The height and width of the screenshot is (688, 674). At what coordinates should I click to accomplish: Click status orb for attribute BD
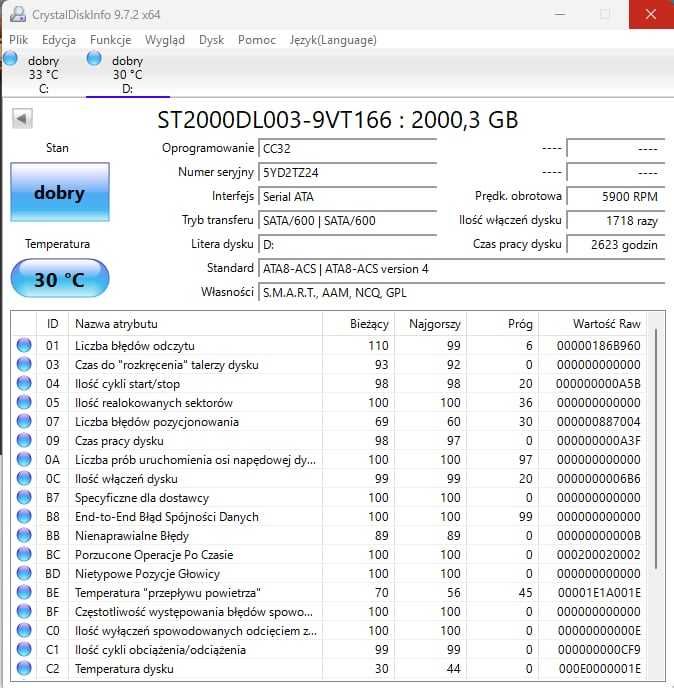coord(24,573)
